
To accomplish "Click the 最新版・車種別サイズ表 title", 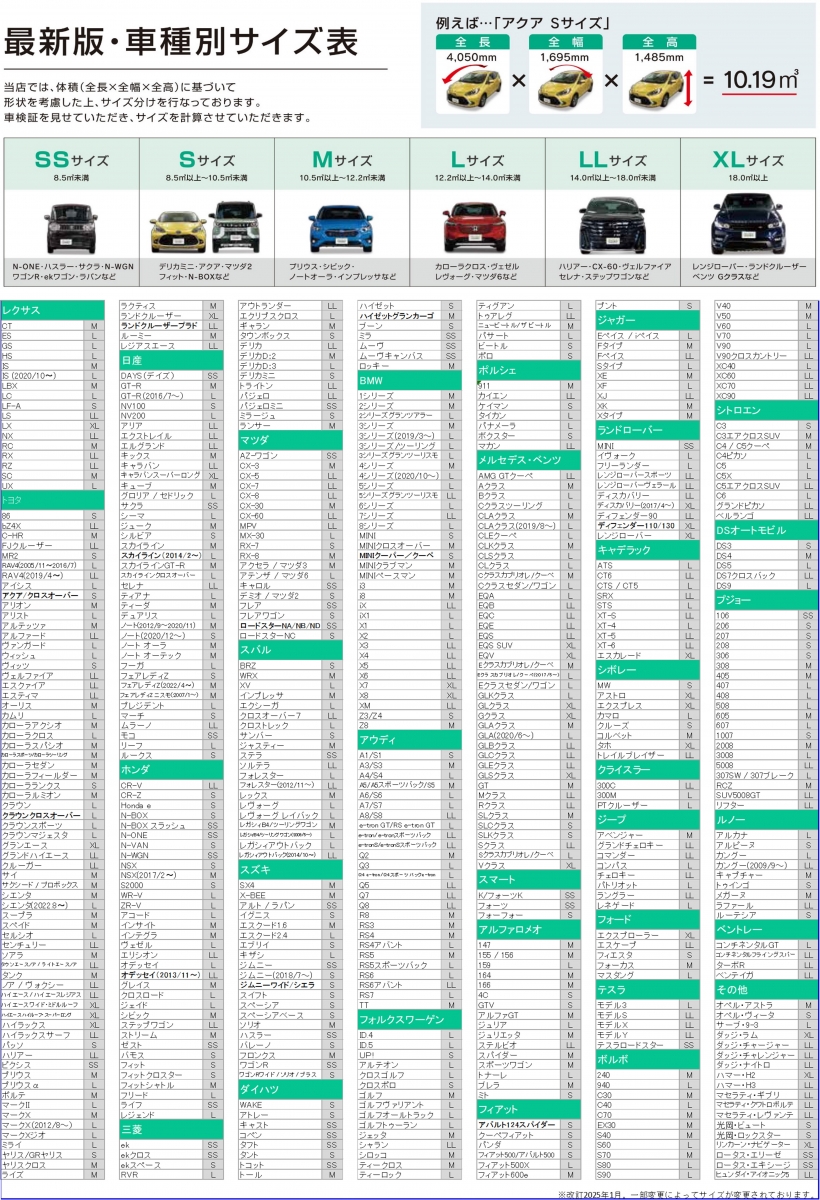I will (x=181, y=42).
